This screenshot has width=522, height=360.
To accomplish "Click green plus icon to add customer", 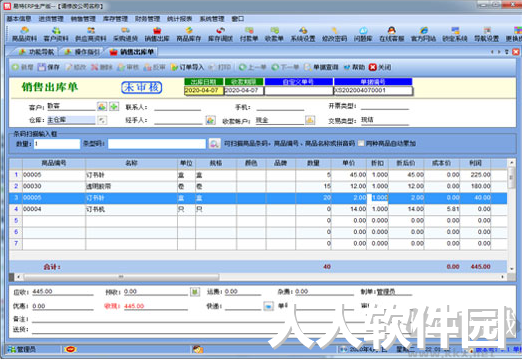I will click(114, 107).
